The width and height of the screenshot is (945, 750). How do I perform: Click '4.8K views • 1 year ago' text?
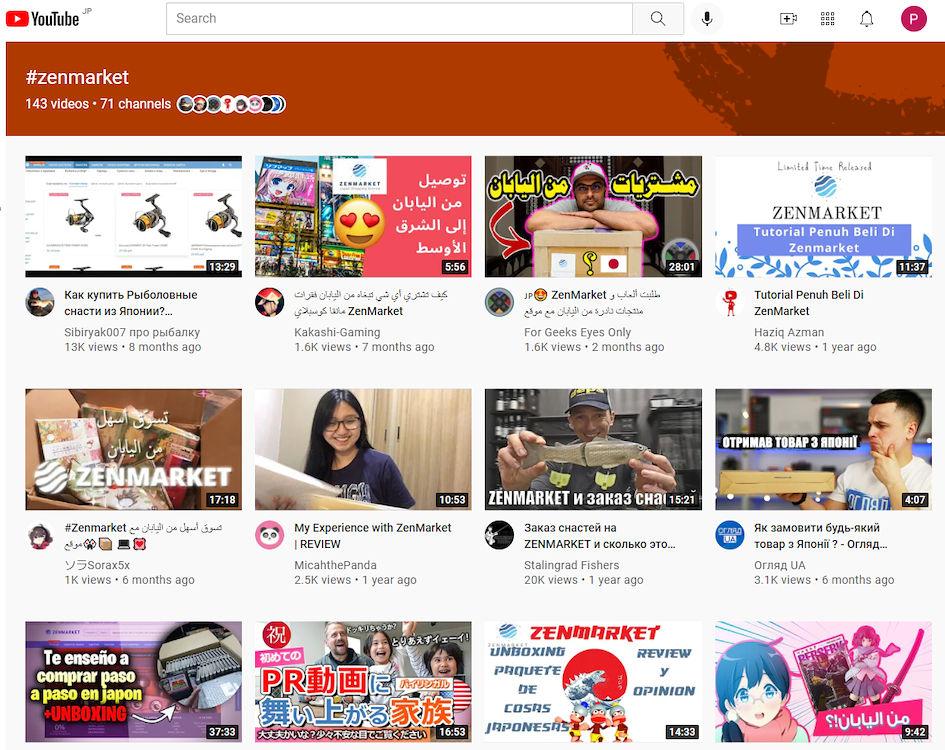(x=815, y=347)
